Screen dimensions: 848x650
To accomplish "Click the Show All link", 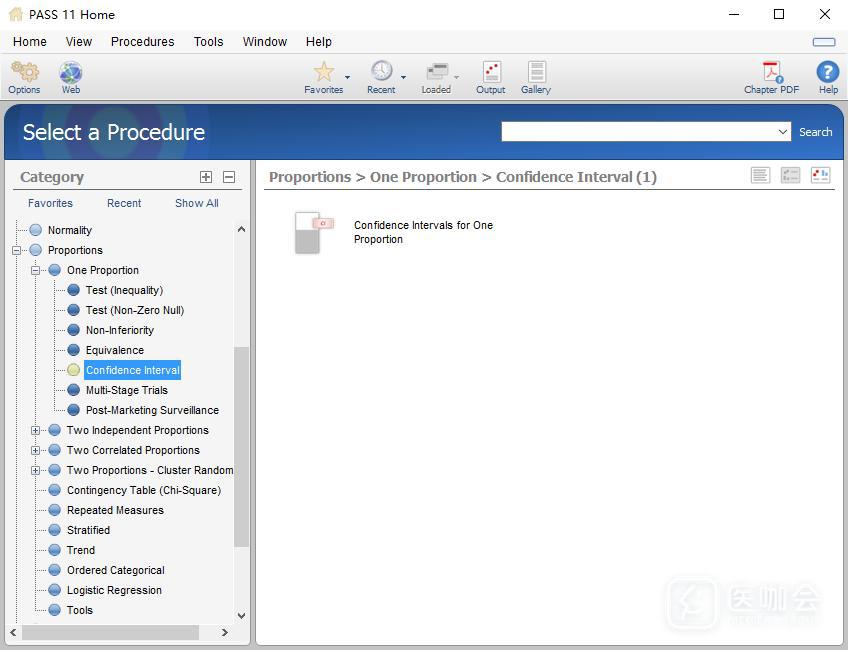I will (196, 203).
